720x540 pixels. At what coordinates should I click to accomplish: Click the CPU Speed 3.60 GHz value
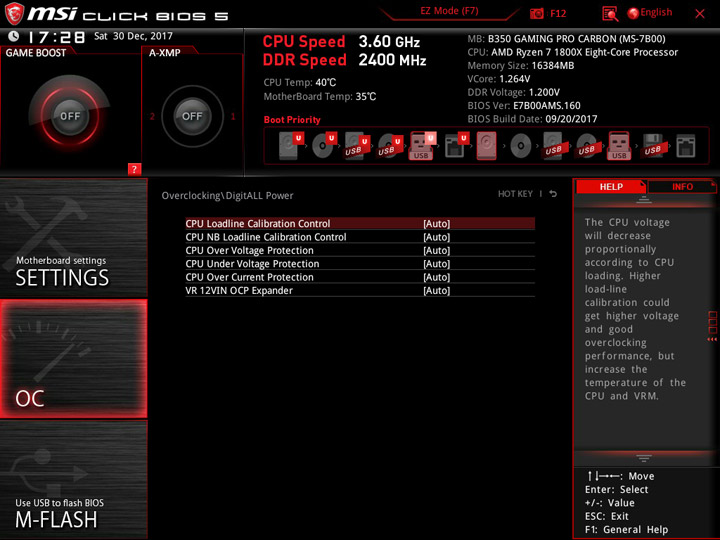click(389, 42)
